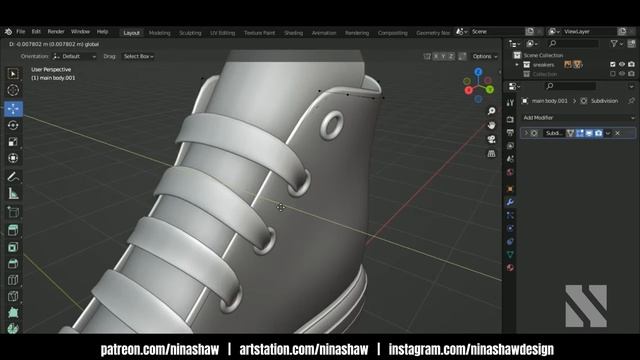Select the Cursor tool
Viewport: 640px width, 360px height.
tap(13, 90)
